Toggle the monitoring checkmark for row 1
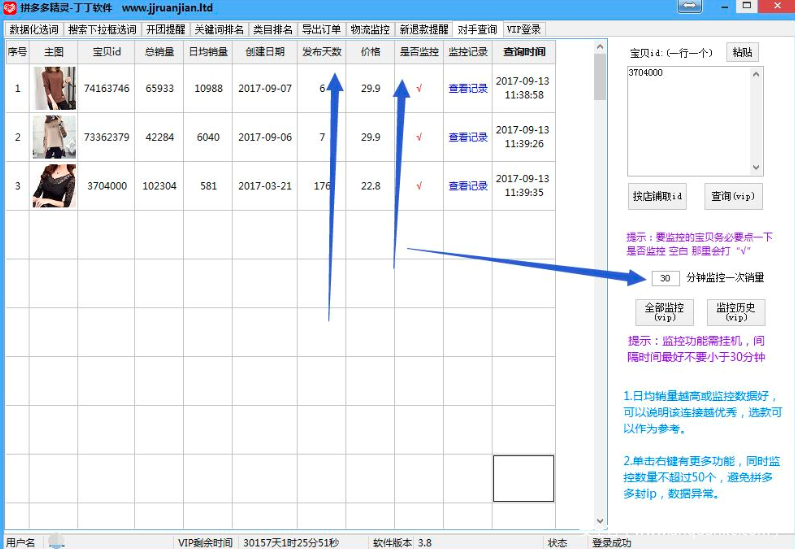 (x=419, y=88)
